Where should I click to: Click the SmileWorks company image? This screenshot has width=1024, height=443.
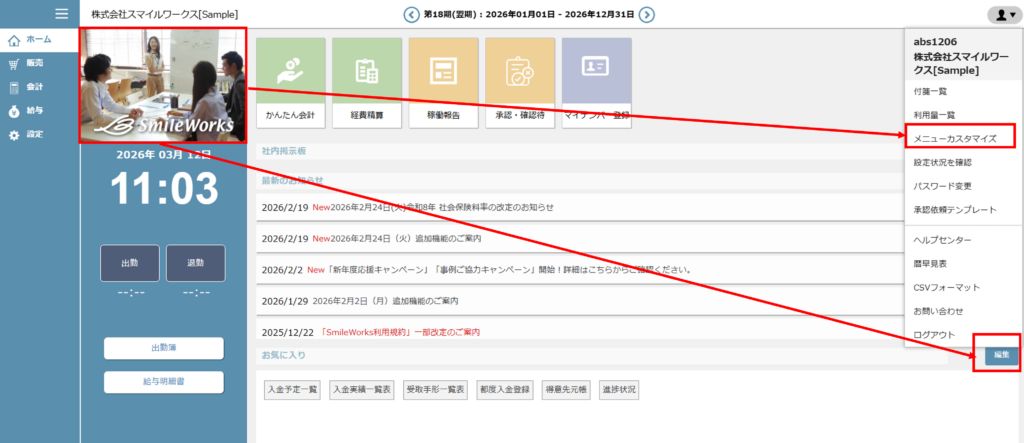click(163, 84)
